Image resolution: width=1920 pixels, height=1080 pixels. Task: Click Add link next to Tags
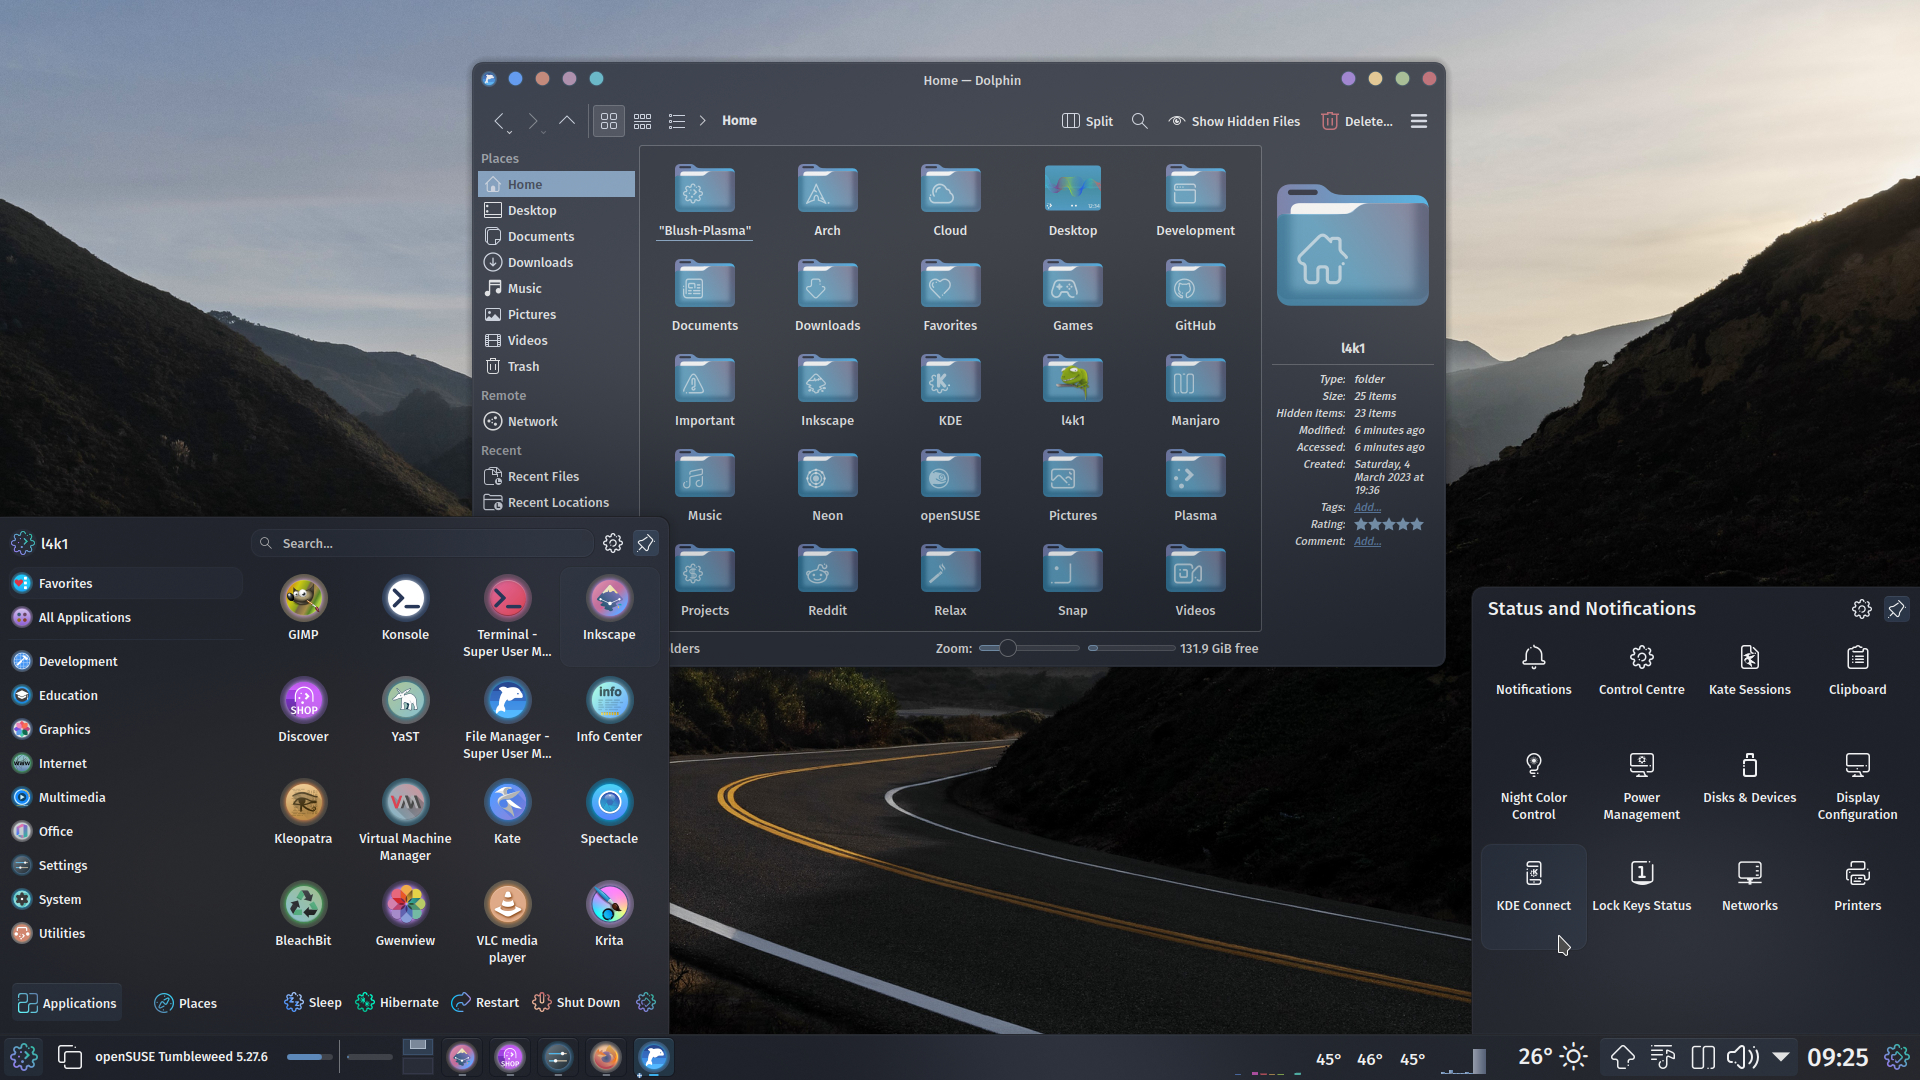click(1367, 507)
